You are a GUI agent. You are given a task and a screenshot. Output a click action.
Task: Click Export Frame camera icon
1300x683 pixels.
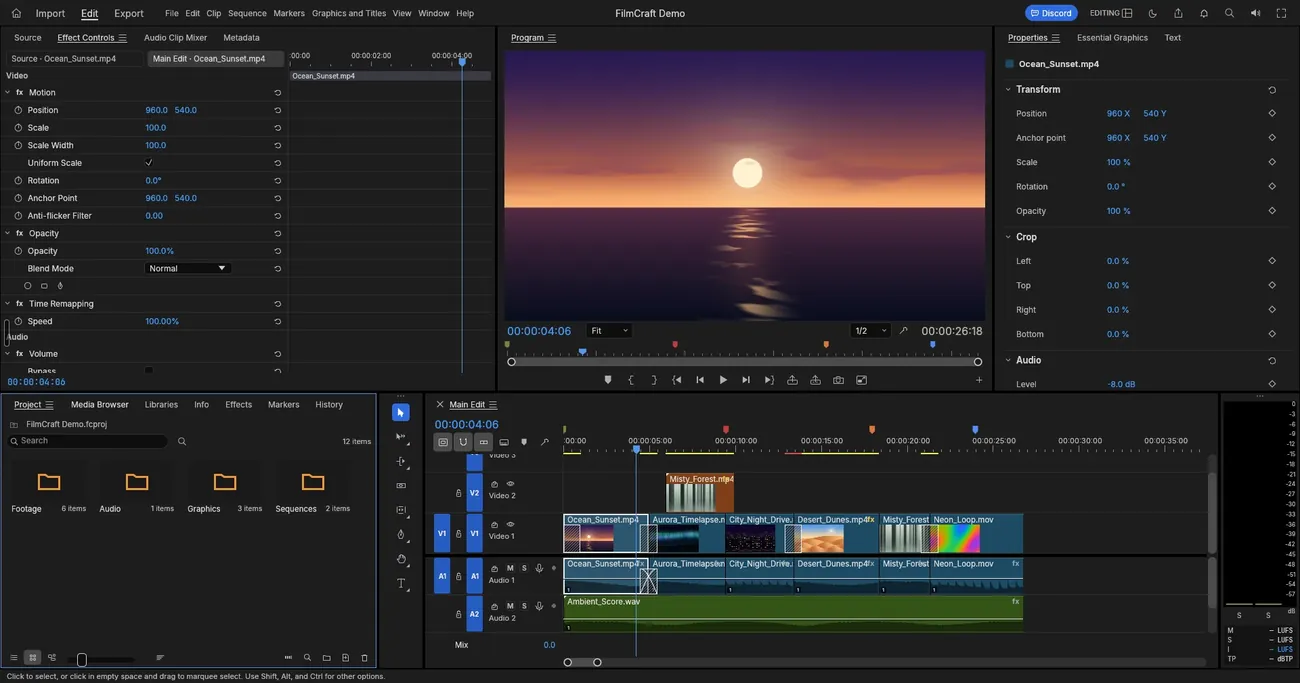838,380
